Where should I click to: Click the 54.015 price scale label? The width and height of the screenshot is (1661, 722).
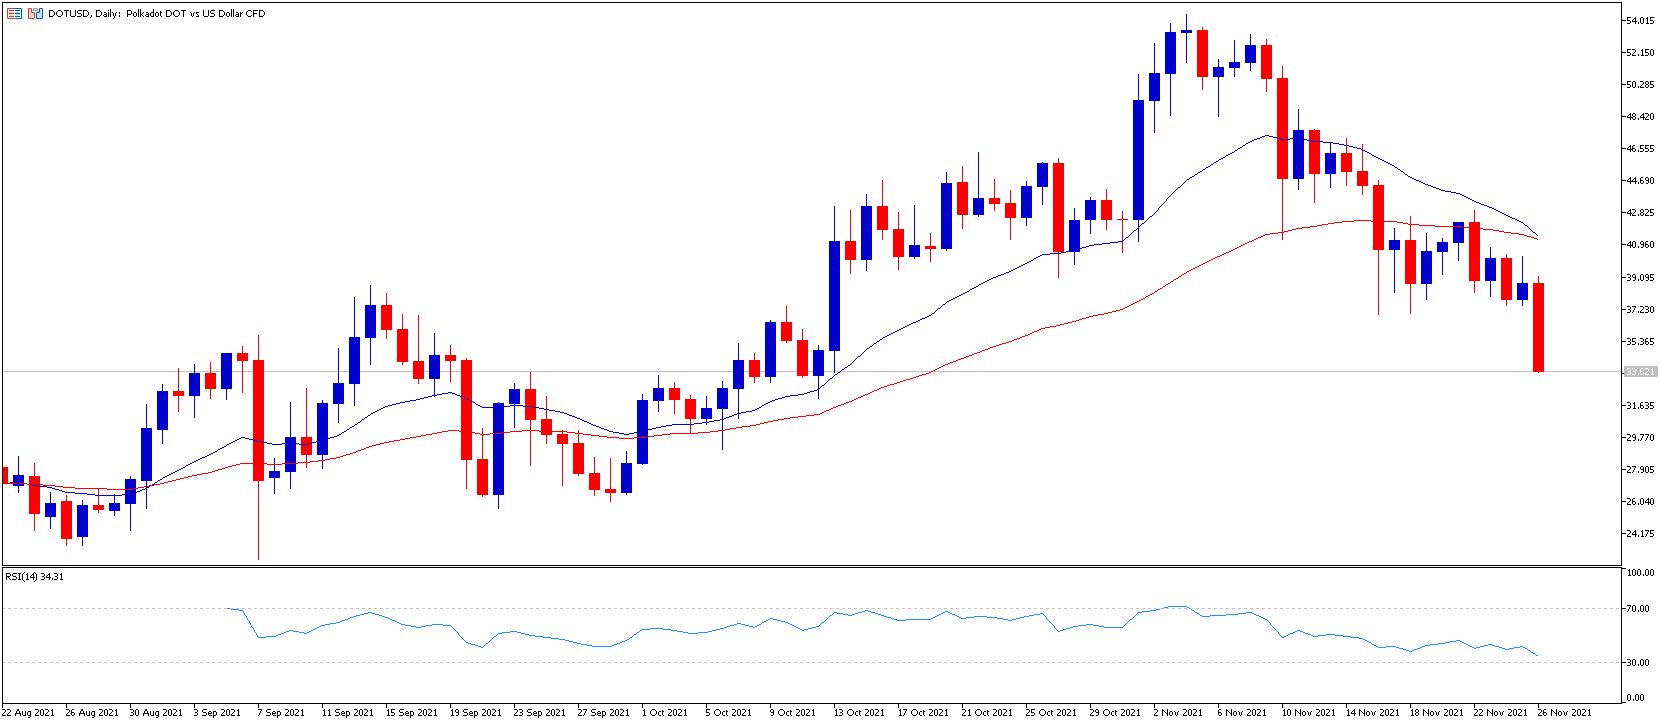1640,20
